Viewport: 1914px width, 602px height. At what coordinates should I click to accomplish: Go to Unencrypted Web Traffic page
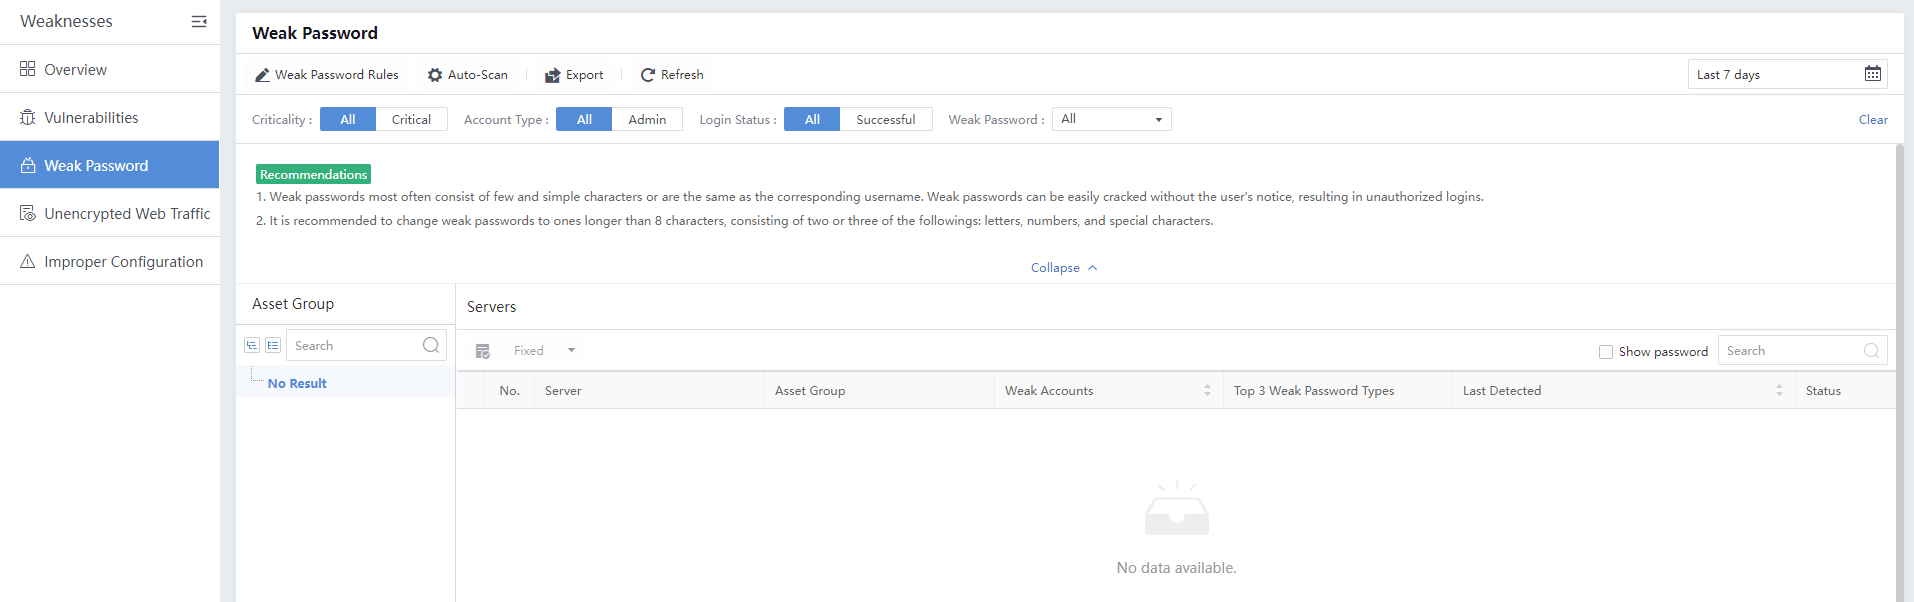(127, 213)
